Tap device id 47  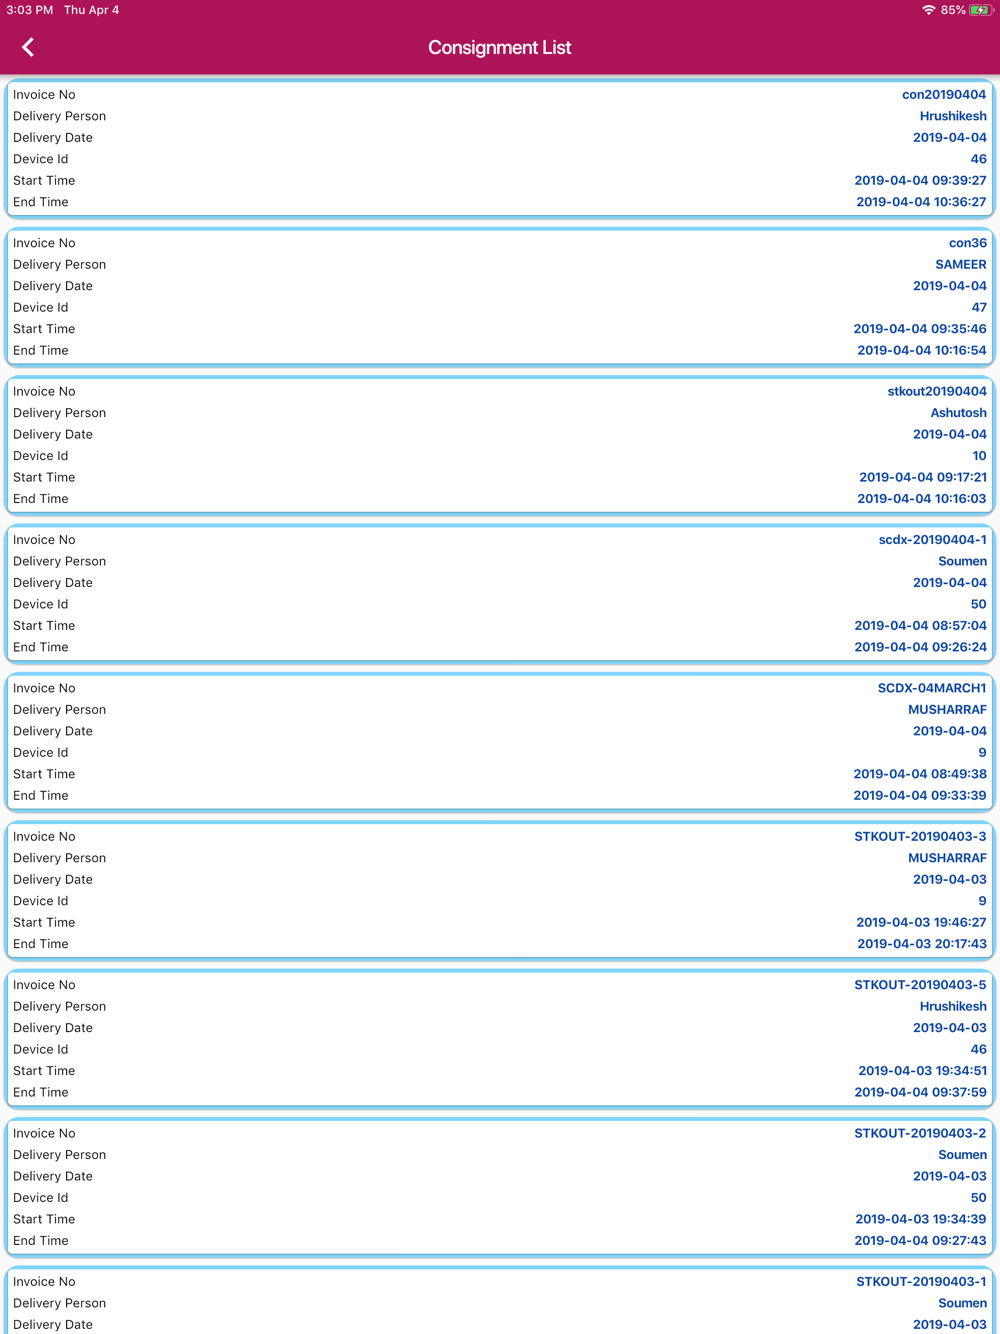(979, 308)
